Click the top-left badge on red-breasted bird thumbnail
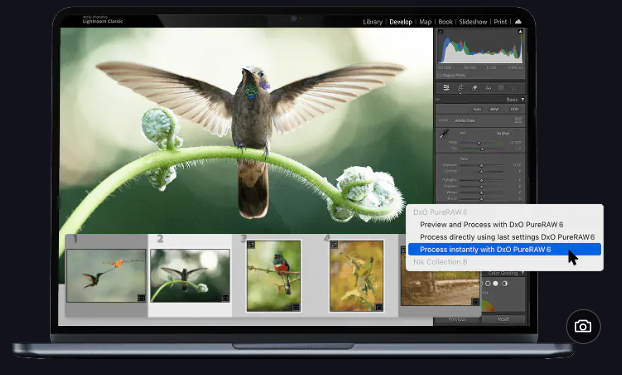Viewport: 622px width, 375px height. (251, 245)
